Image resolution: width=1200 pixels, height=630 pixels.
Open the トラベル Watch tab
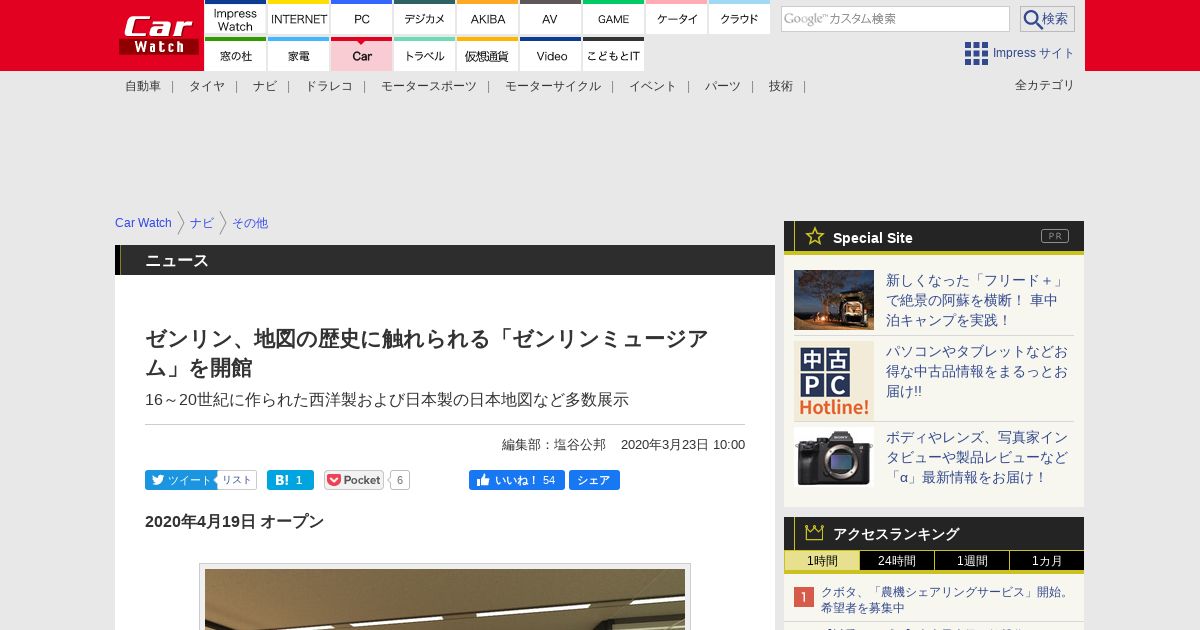[x=425, y=54]
